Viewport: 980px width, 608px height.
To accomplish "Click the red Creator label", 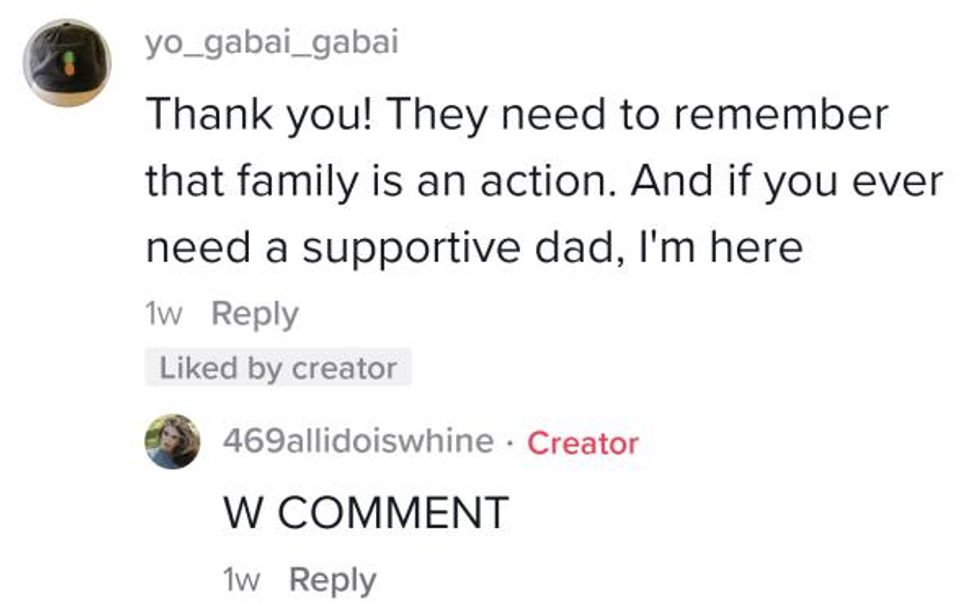I will [582, 442].
